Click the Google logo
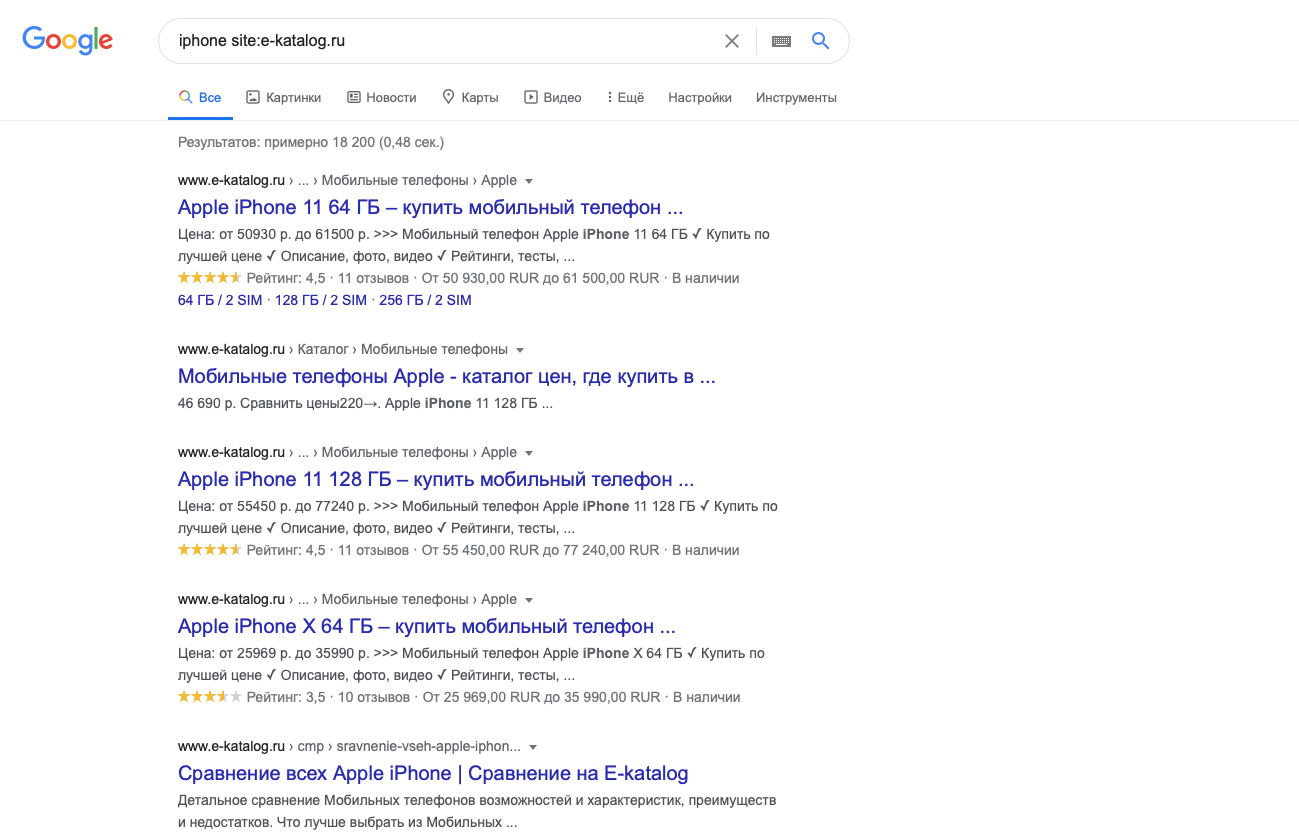 (x=67, y=40)
